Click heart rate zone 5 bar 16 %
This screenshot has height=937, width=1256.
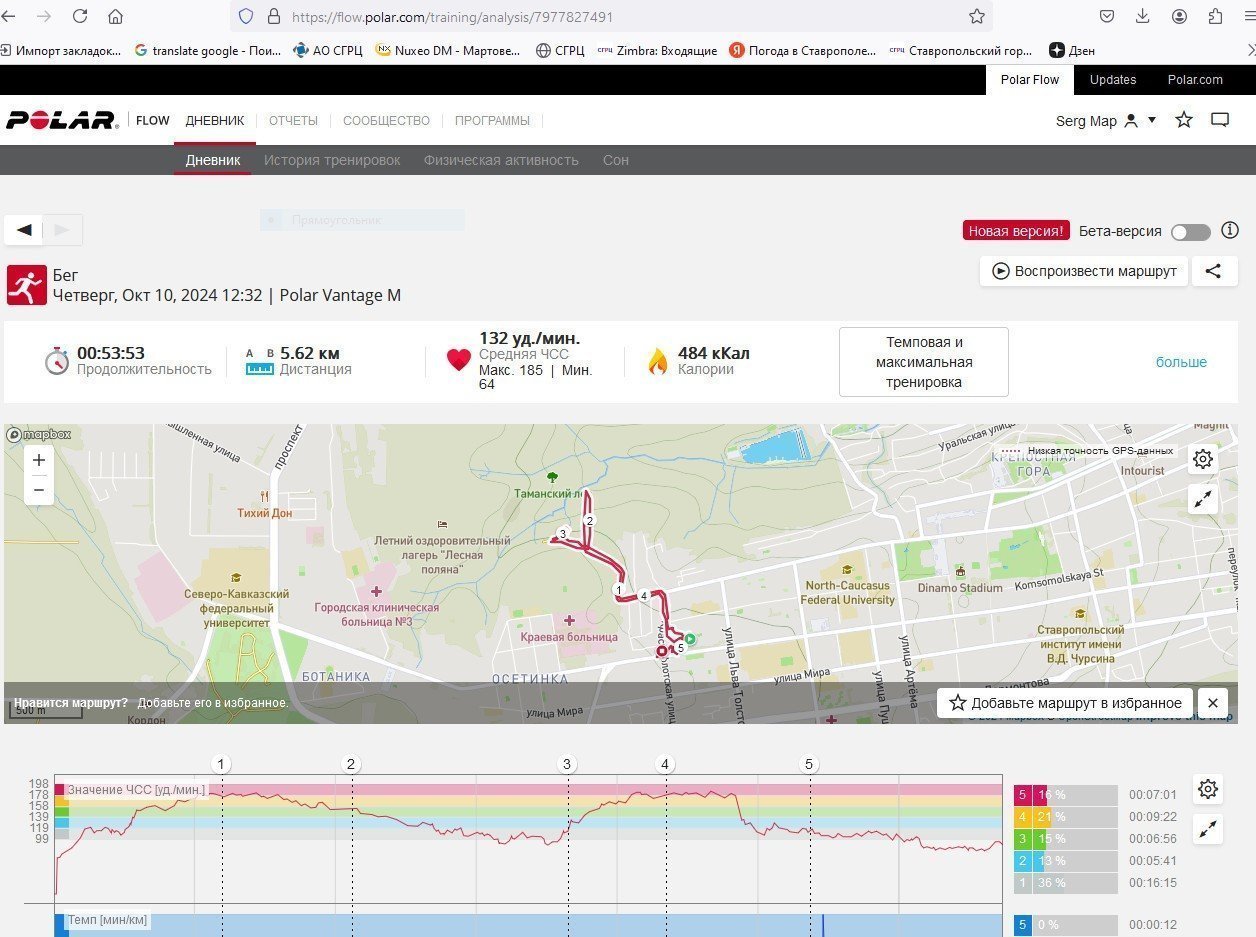[x=1066, y=795]
